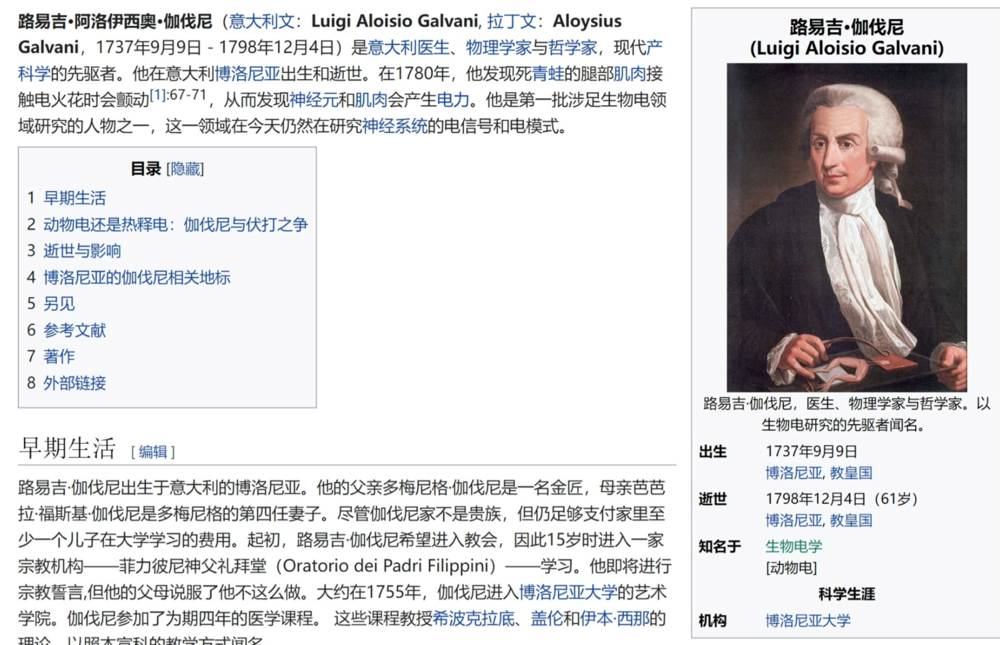Open the 青蛙 link
The height and width of the screenshot is (645, 1000).
548,73
